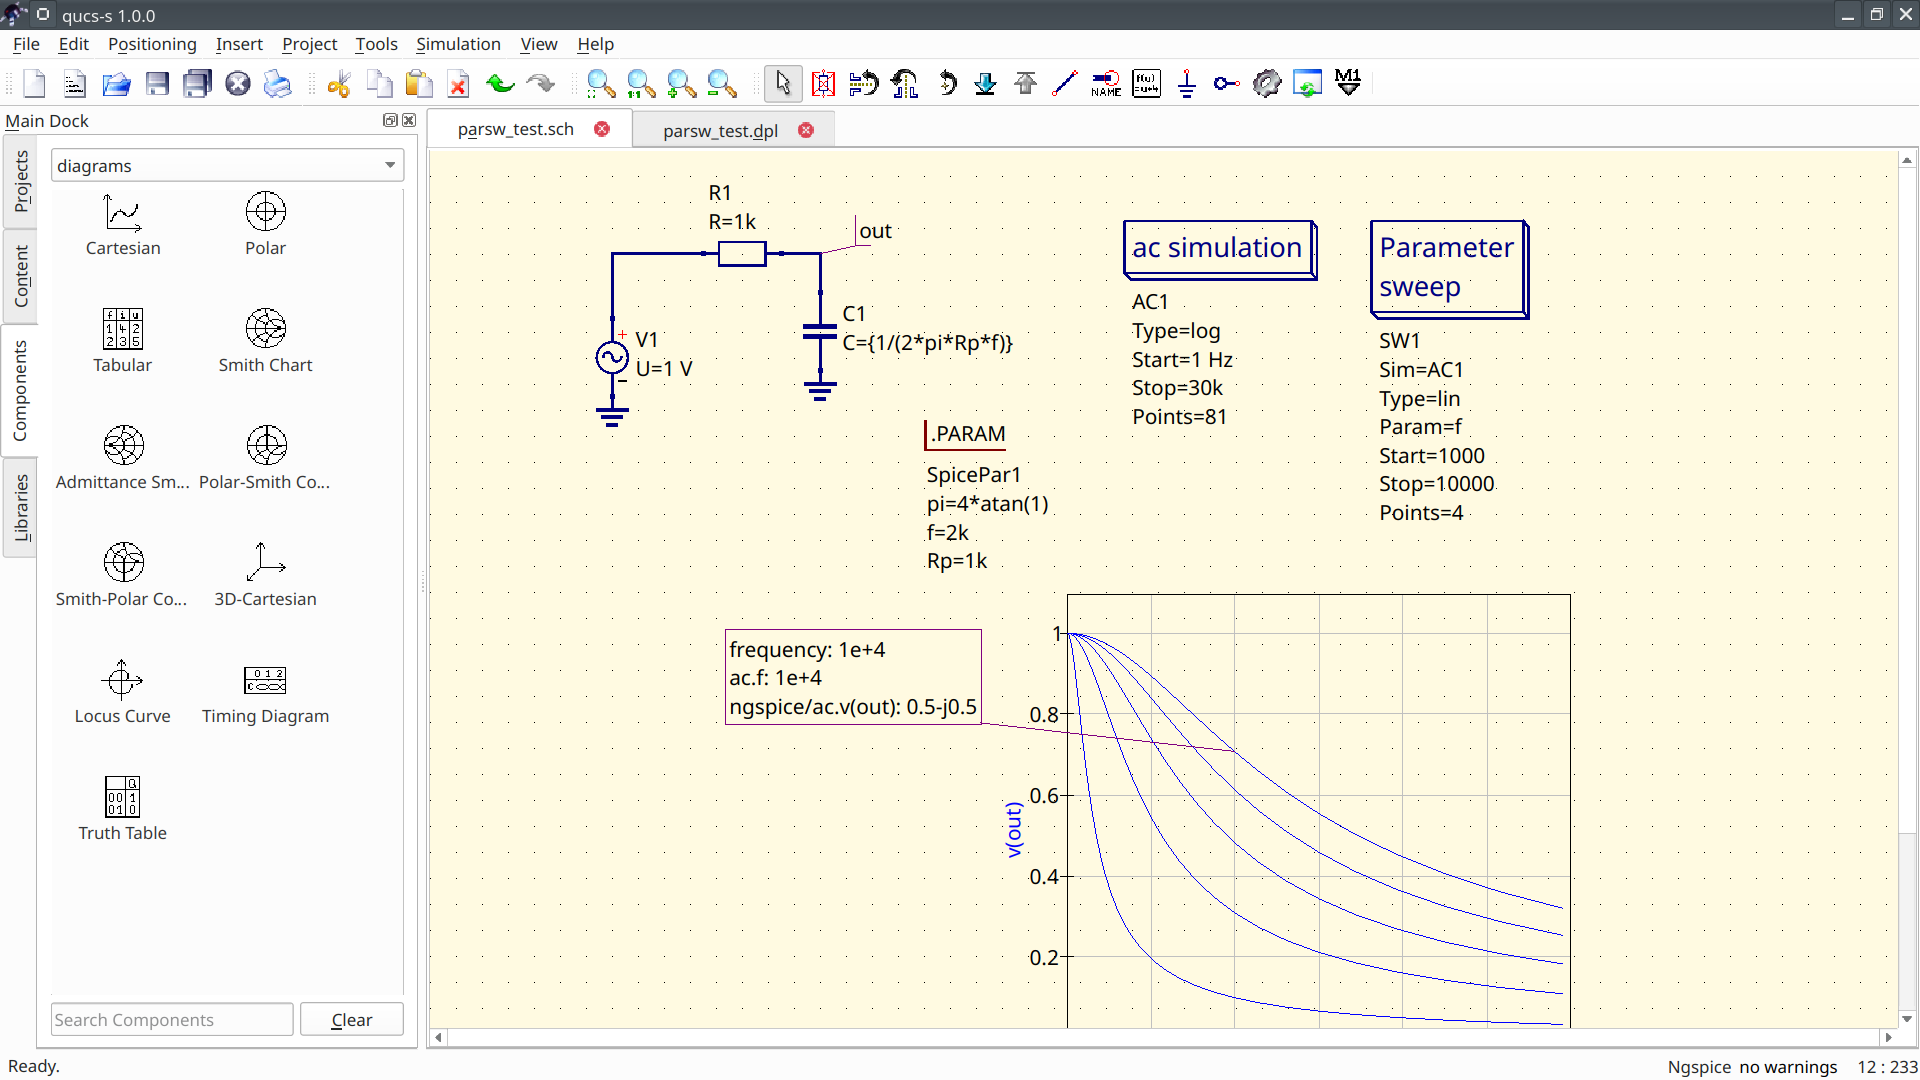This screenshot has width=1920, height=1080.
Task: Open the Simulation menu
Action: coord(458,44)
